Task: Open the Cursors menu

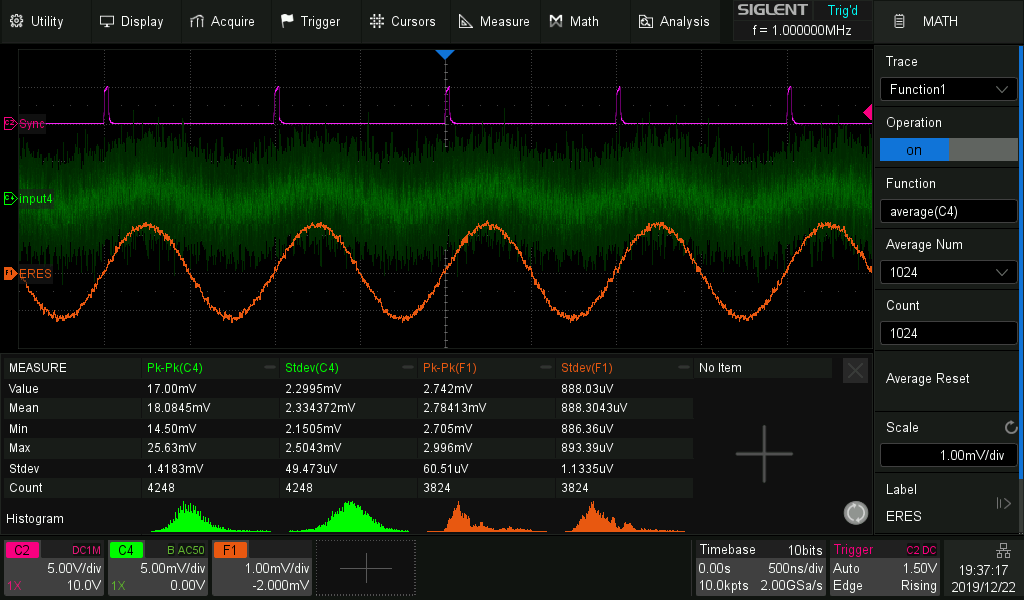Action: click(x=402, y=21)
